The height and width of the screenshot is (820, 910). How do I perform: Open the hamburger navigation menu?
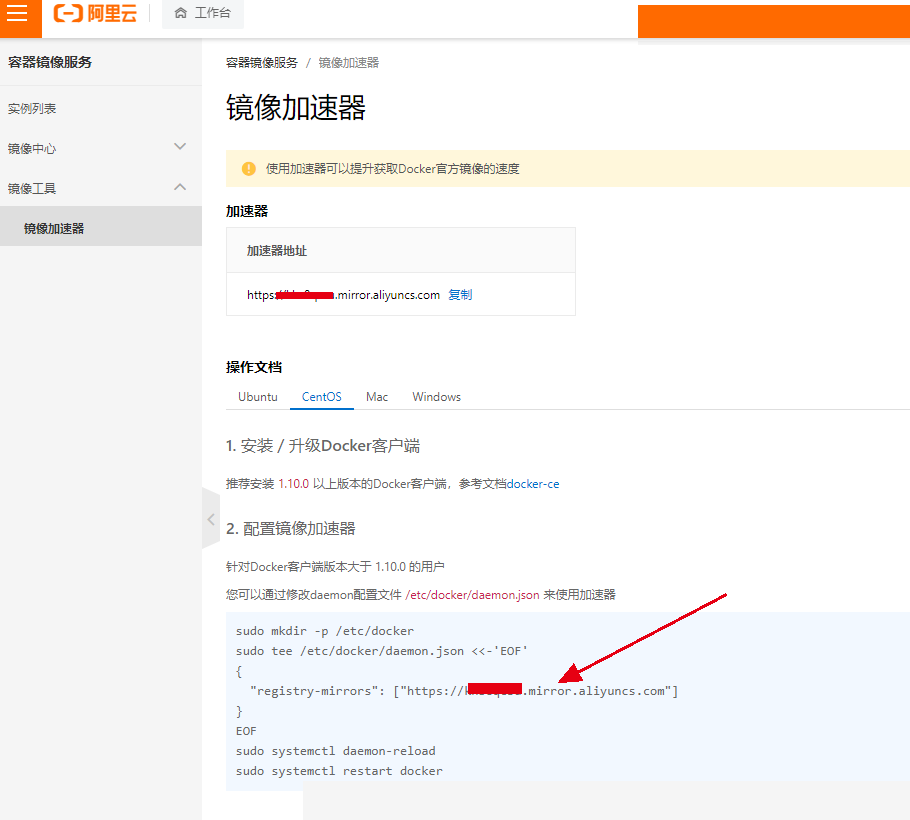(x=17, y=13)
